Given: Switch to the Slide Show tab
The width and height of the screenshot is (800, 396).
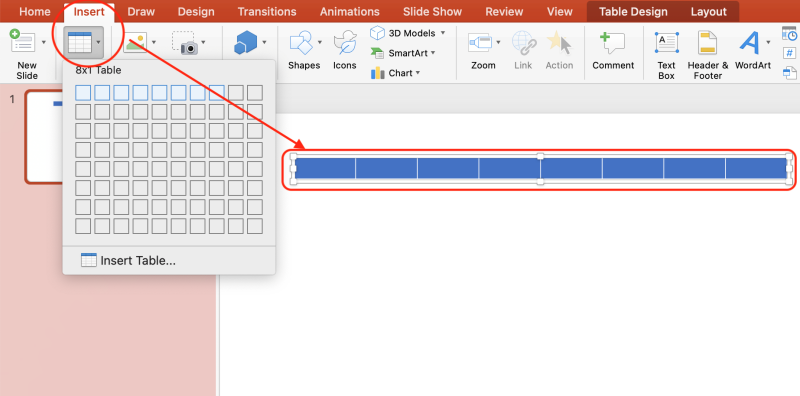Looking at the screenshot, I should point(432,12).
